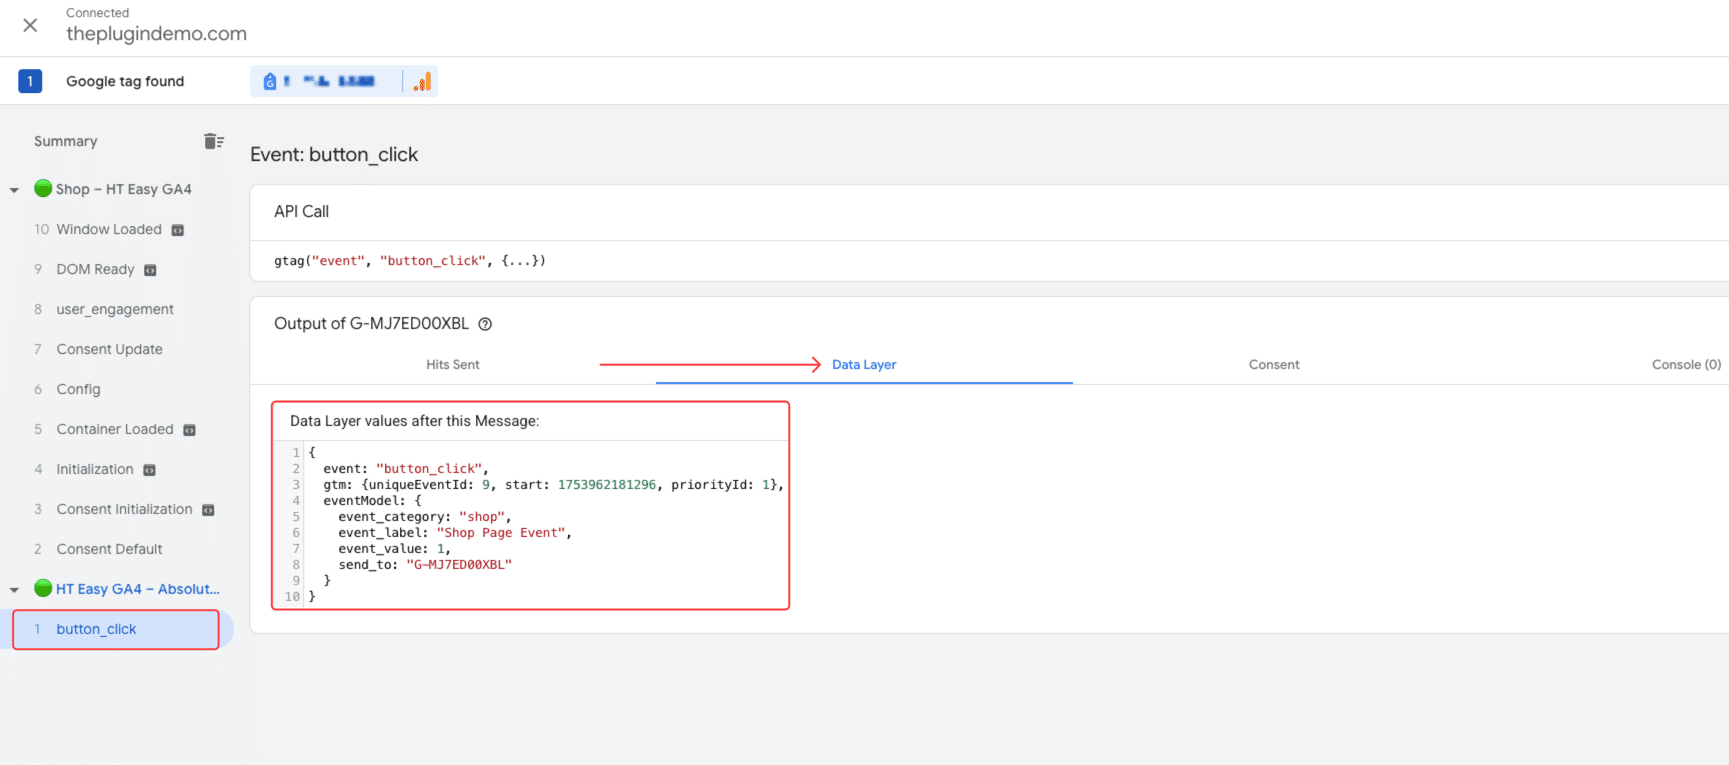The image size is (1729, 765).
Task: Click the code icon beside Container Loaded
Action: (189, 430)
